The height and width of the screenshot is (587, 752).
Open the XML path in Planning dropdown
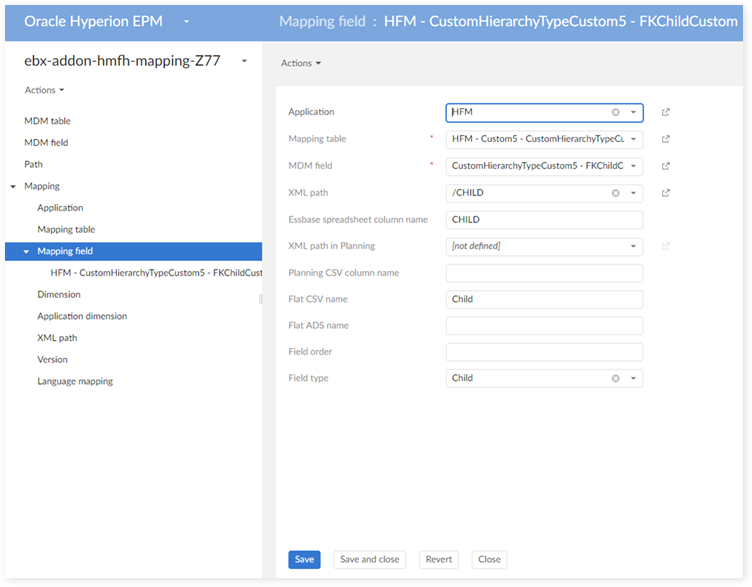coord(633,246)
